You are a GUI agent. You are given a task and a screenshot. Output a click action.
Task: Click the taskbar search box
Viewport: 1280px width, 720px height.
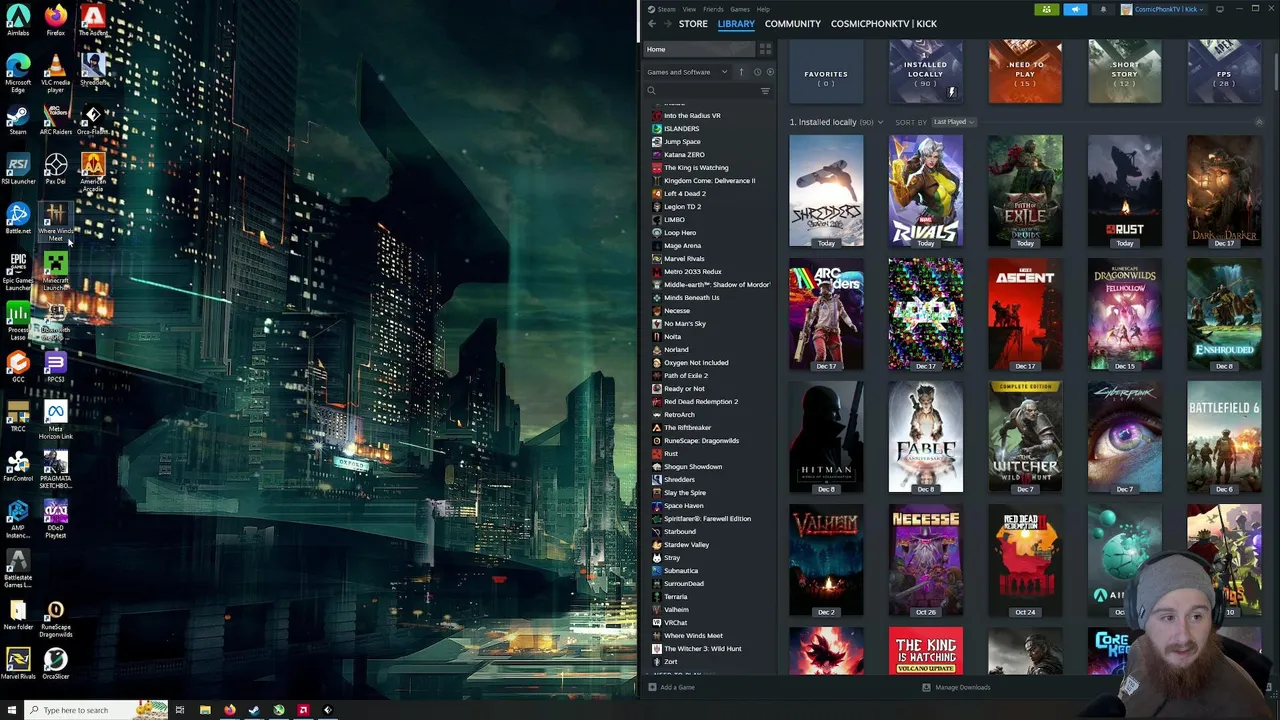[x=95, y=710]
